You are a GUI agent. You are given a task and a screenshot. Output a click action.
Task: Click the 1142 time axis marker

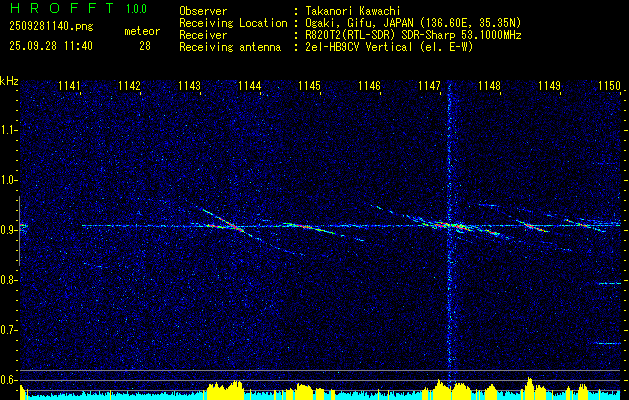click(x=130, y=86)
